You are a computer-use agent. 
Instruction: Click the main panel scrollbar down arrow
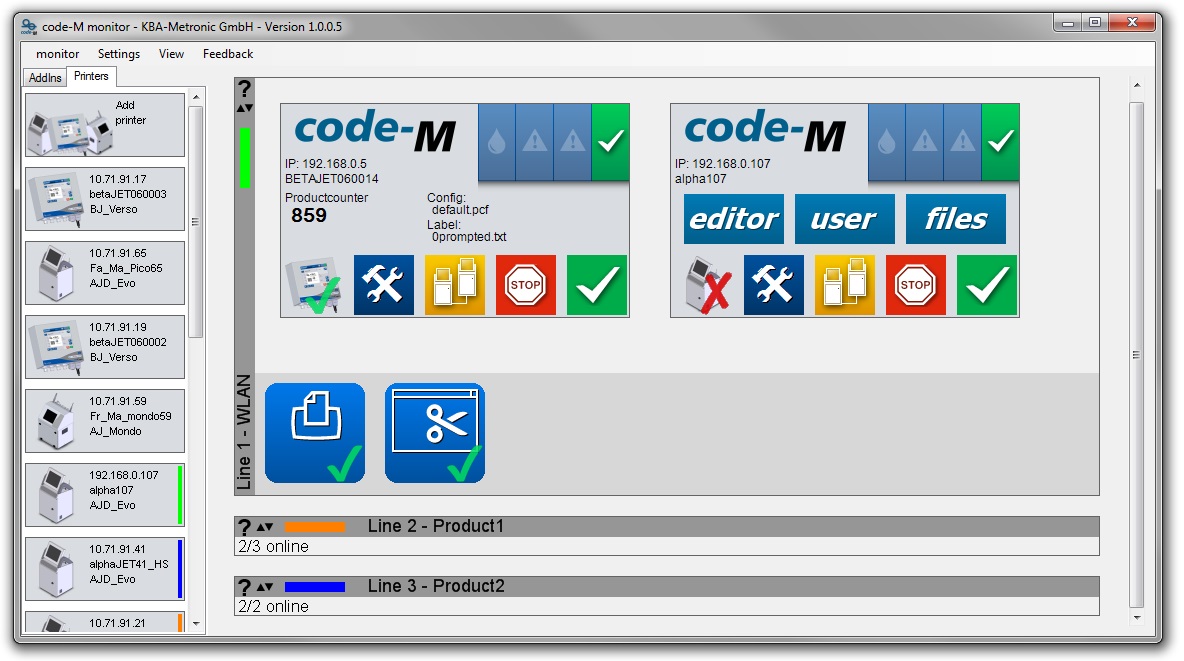click(x=1136, y=618)
